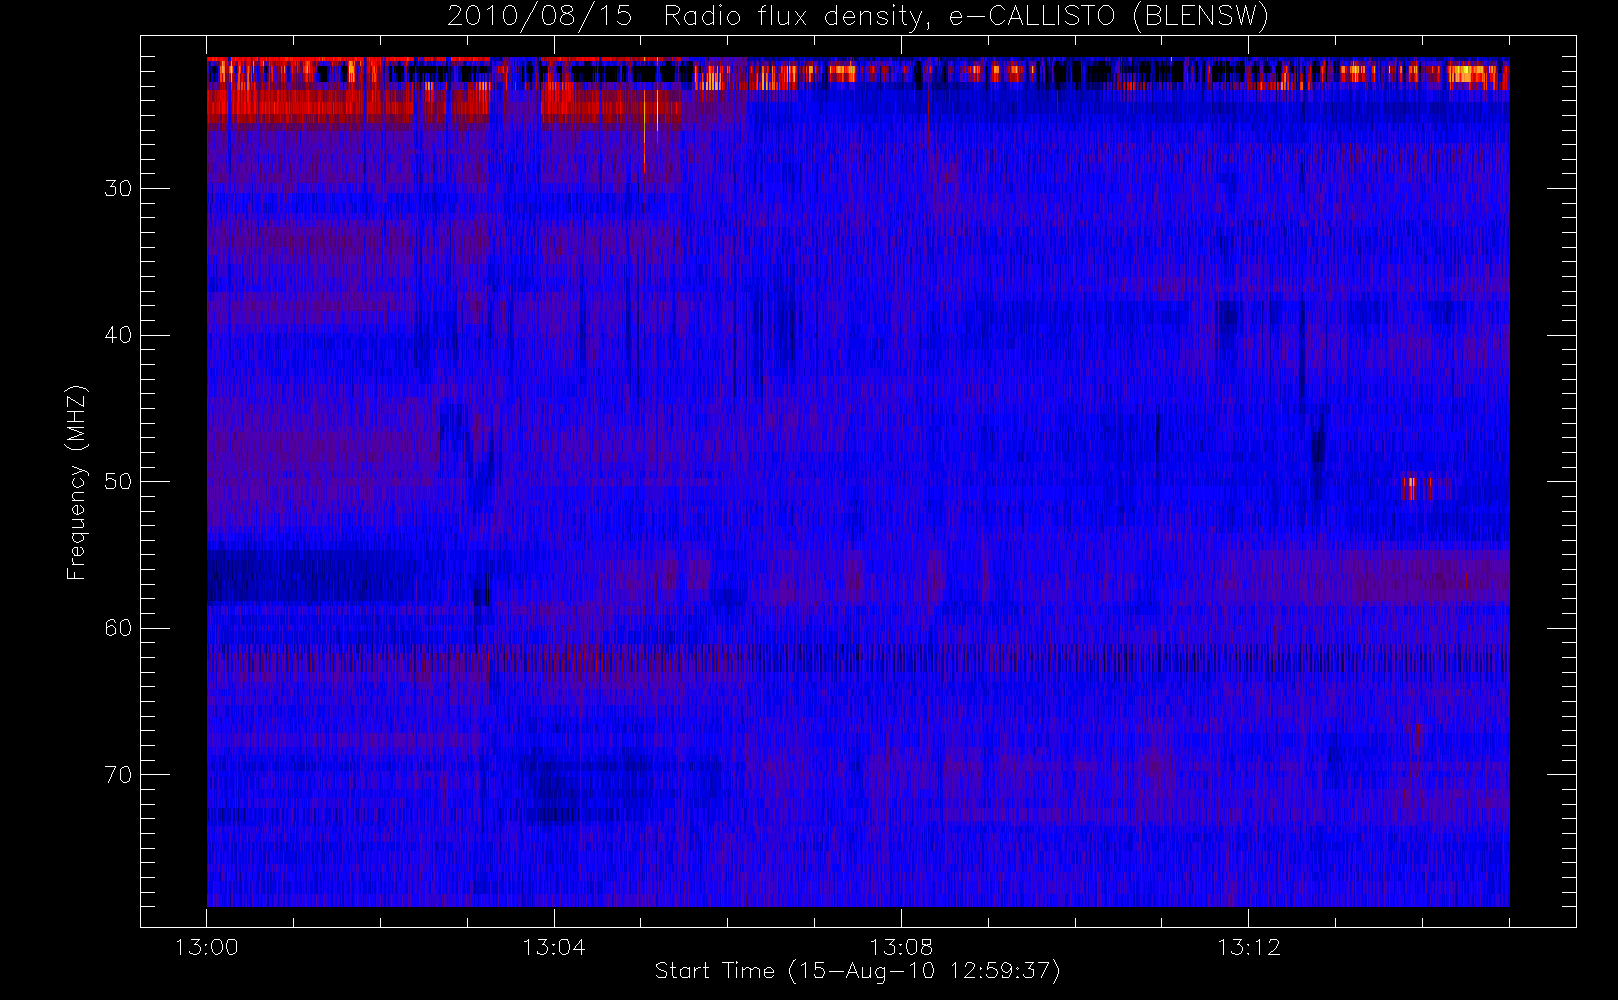Click the time tick label '13:12'
Image resolution: width=1618 pixels, height=1000 pixels.
pos(1248,947)
